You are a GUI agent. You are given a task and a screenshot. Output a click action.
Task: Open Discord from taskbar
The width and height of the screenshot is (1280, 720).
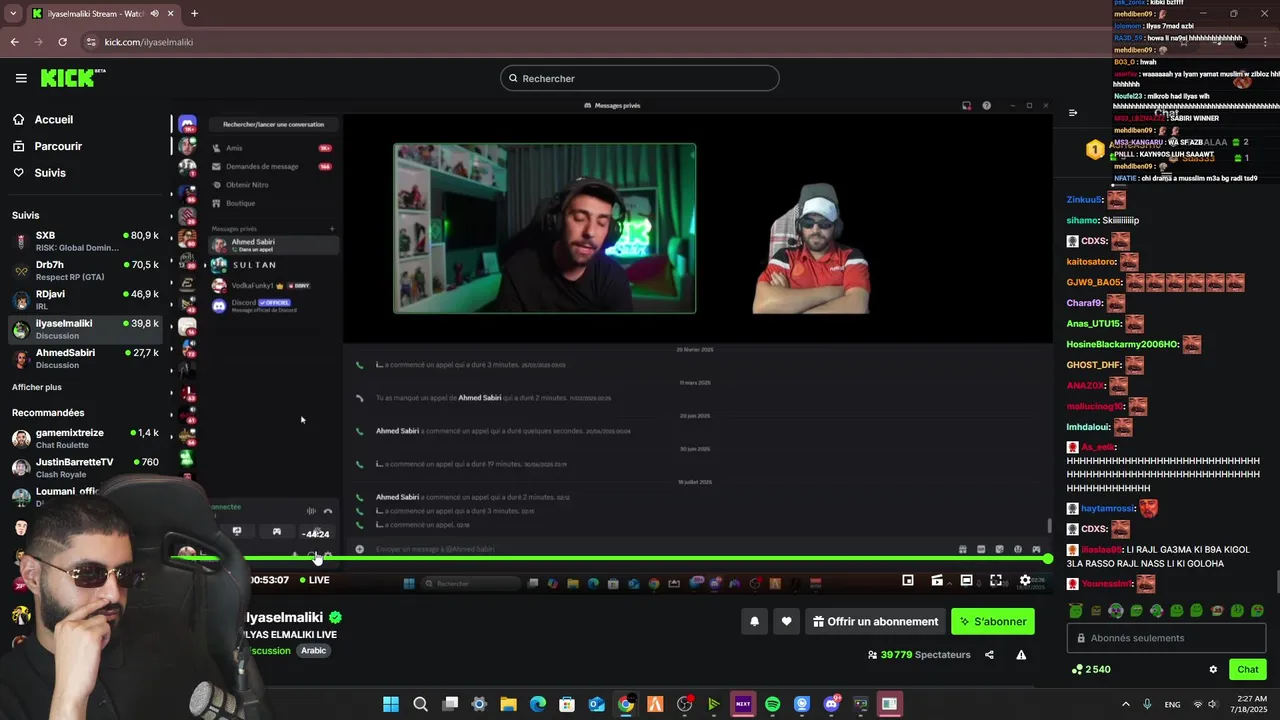pos(831,704)
